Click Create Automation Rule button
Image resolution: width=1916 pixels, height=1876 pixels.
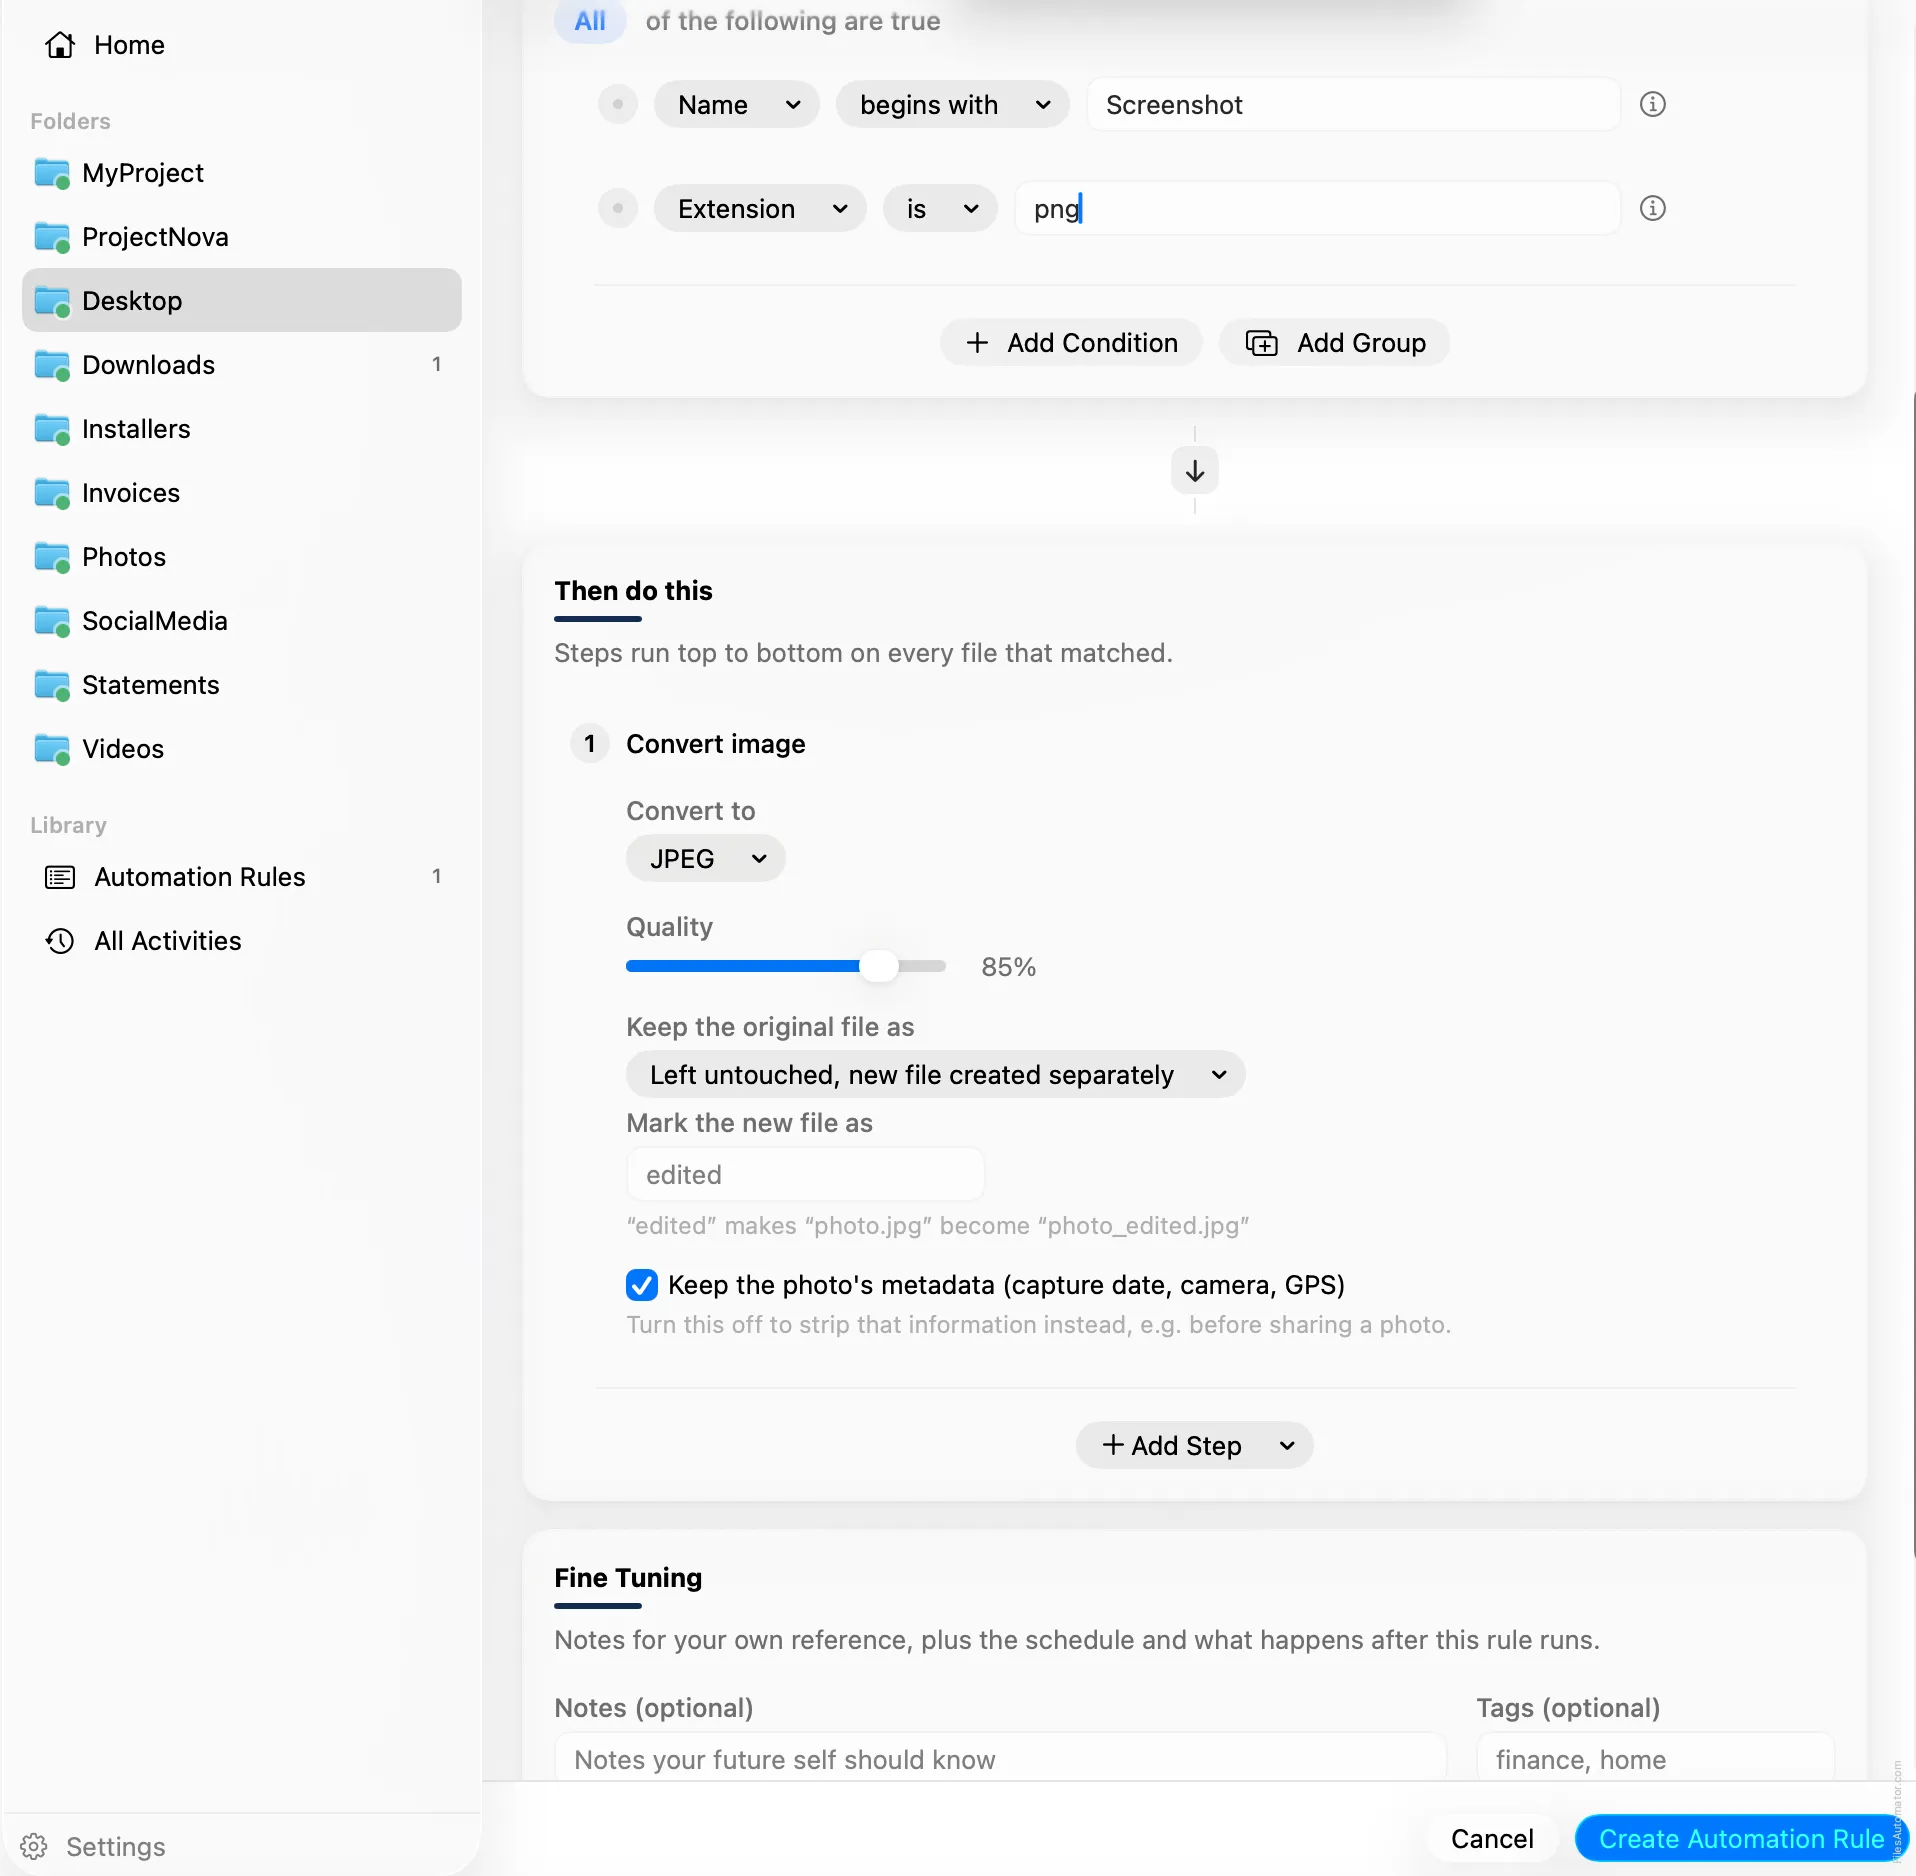(1741, 1838)
